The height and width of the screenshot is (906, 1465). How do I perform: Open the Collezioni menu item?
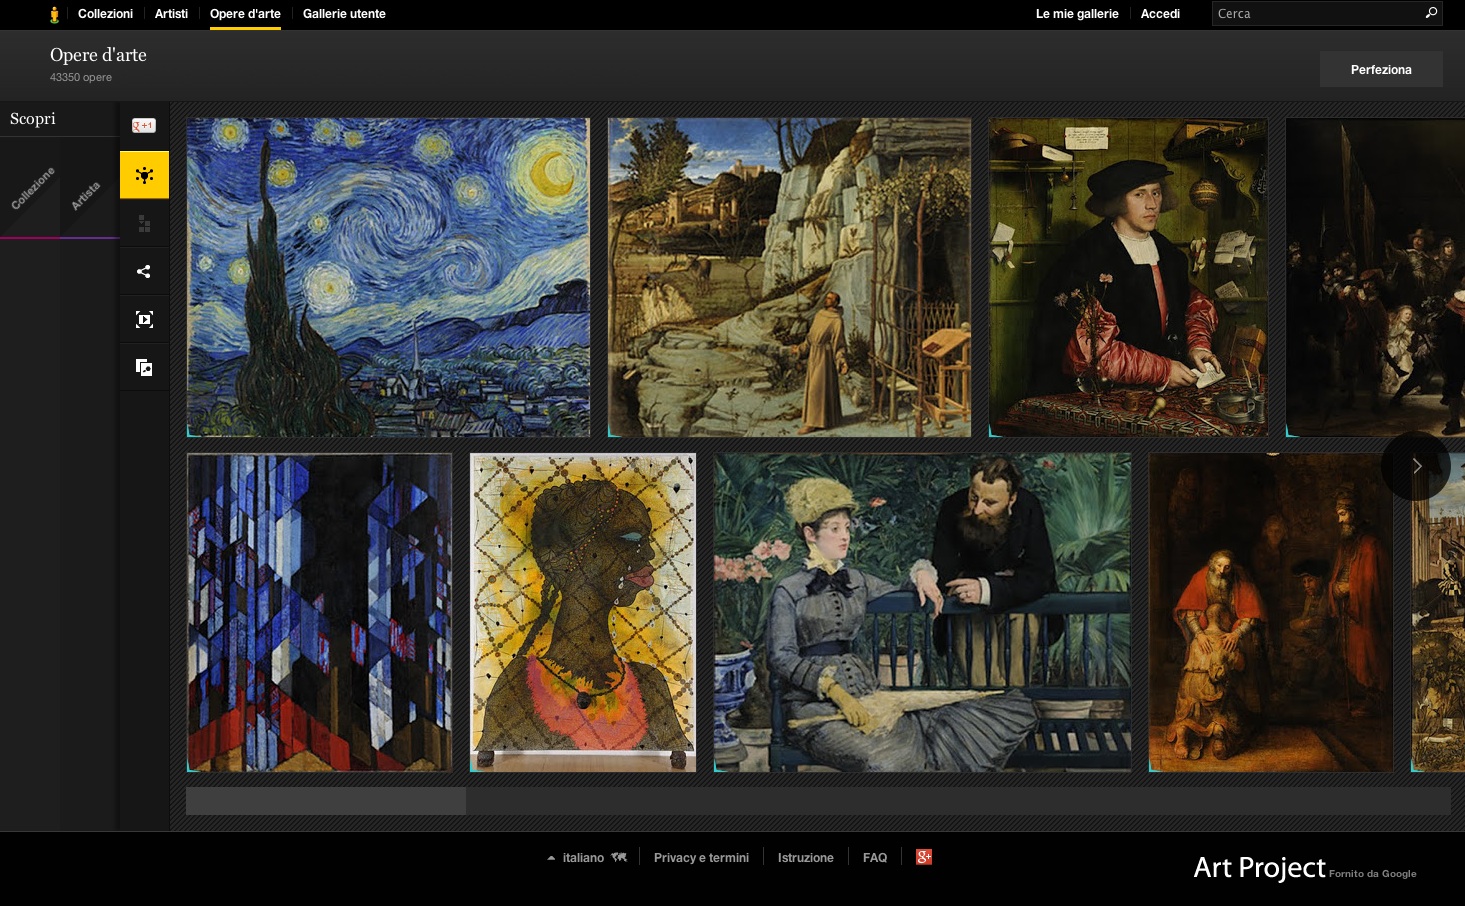(x=105, y=14)
